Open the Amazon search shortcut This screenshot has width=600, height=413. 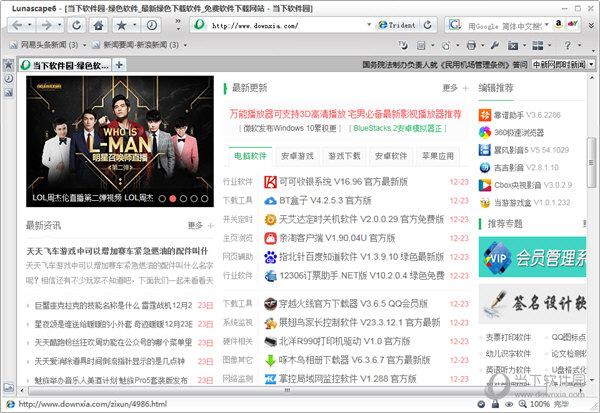click(x=558, y=24)
